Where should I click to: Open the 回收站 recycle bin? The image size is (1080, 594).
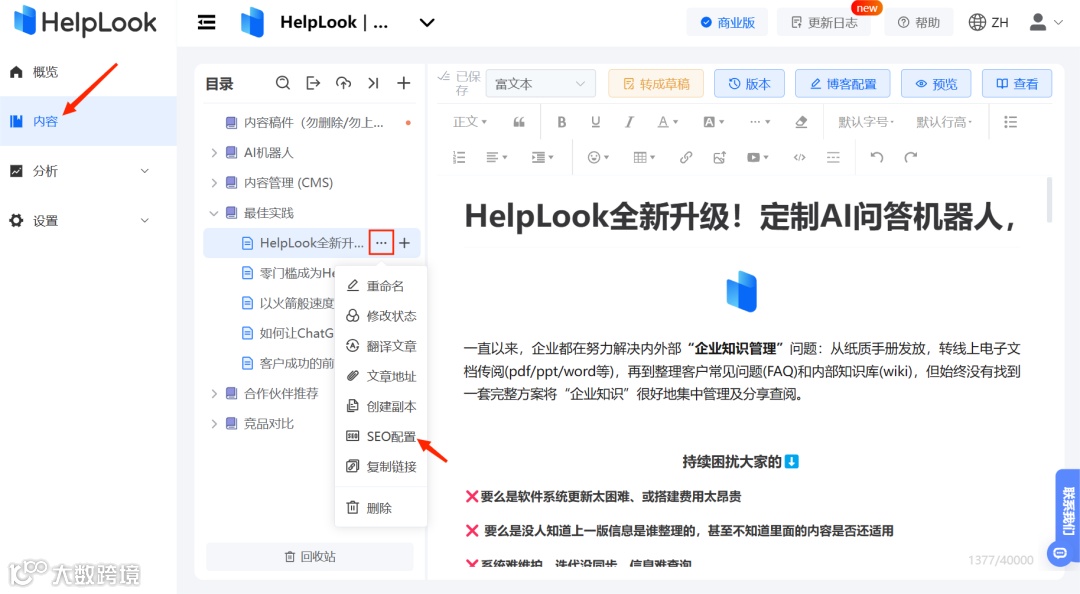click(311, 556)
